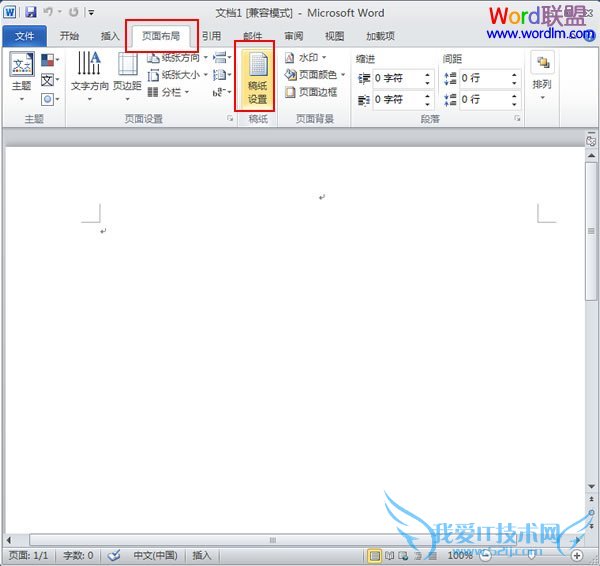This screenshot has height=566, width=600.
Task: Switch to the 视图 view tab
Action: click(335, 36)
